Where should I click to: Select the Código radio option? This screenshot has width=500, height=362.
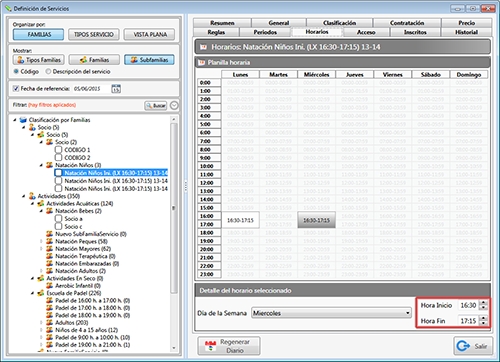tap(16, 71)
